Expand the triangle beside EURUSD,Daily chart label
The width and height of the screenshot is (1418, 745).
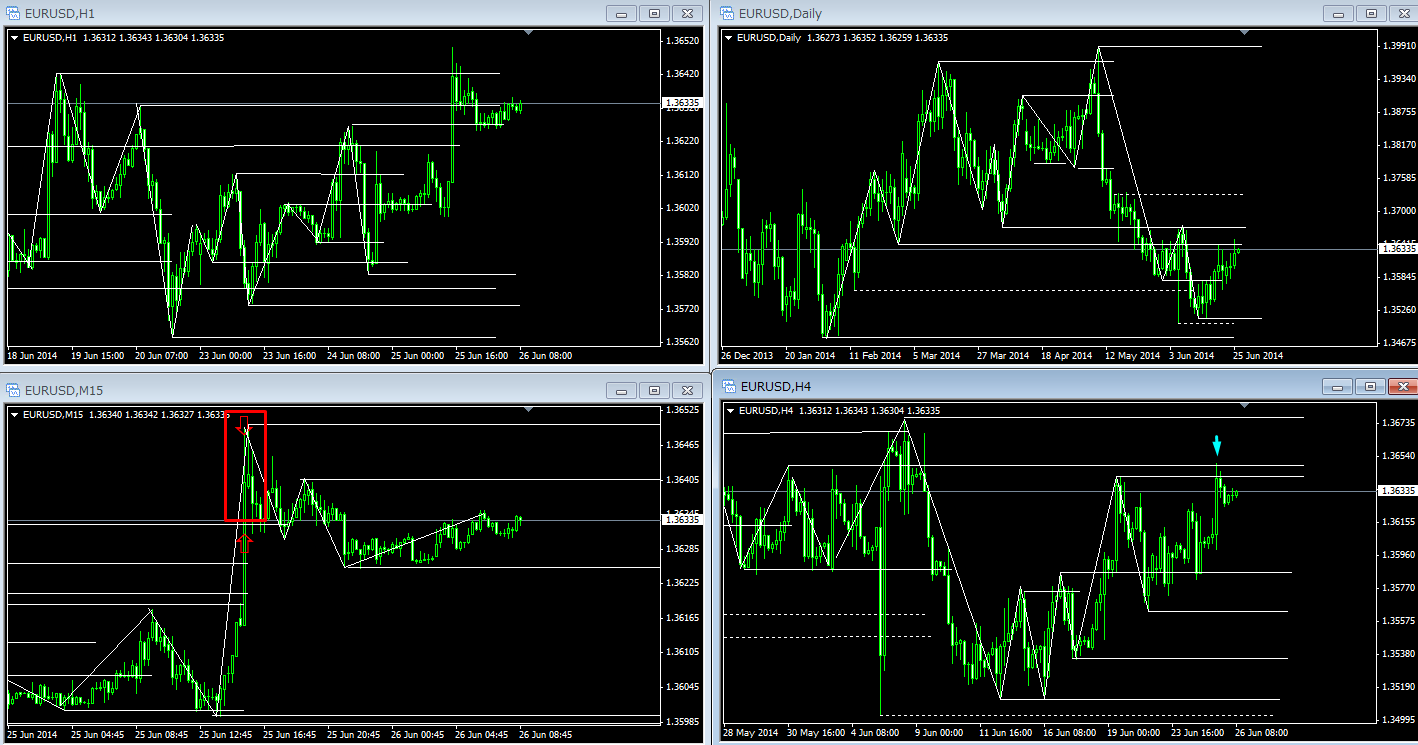pos(728,38)
